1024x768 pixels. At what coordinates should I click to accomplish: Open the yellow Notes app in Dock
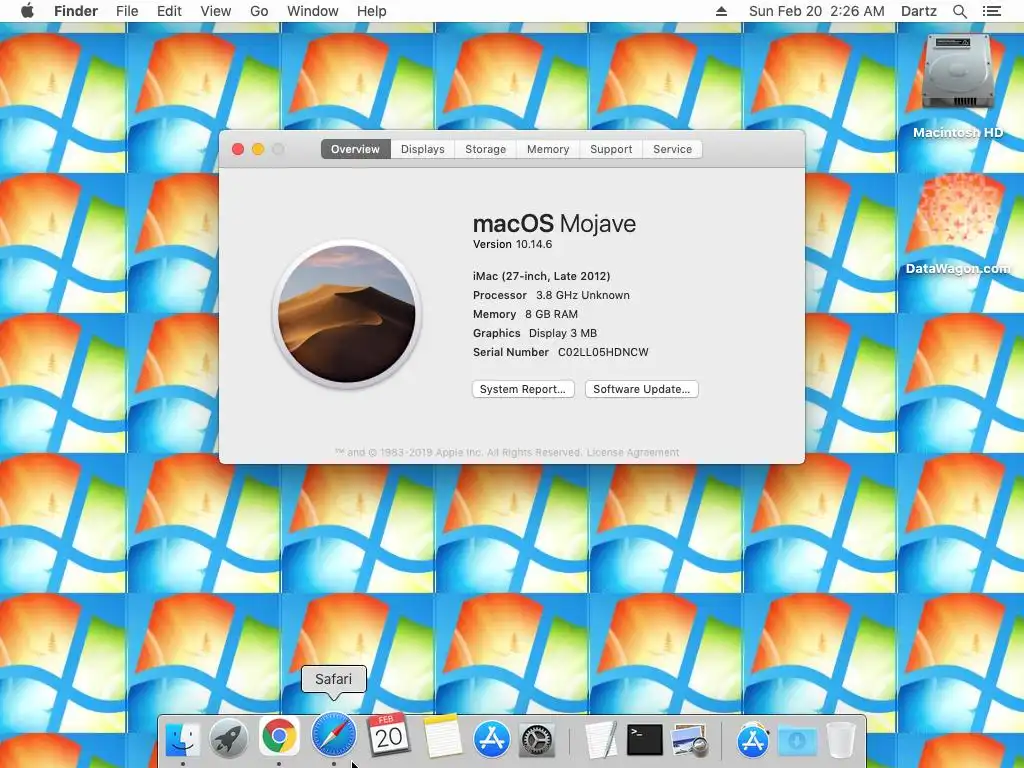point(442,736)
